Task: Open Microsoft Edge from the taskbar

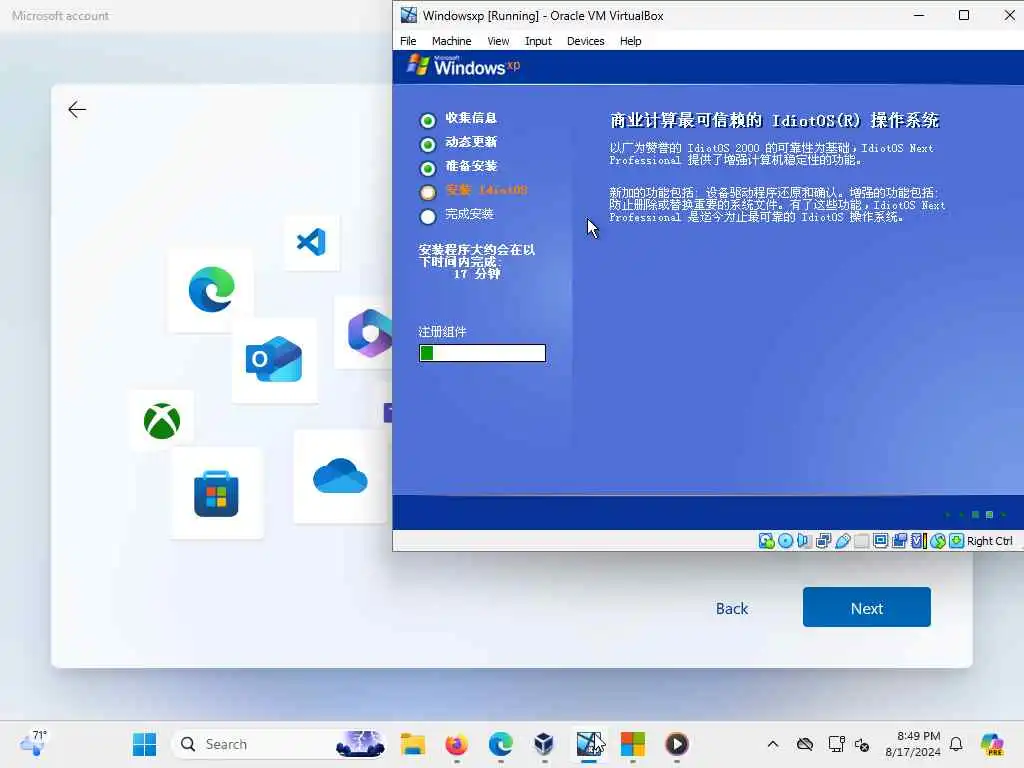Action: pos(500,744)
